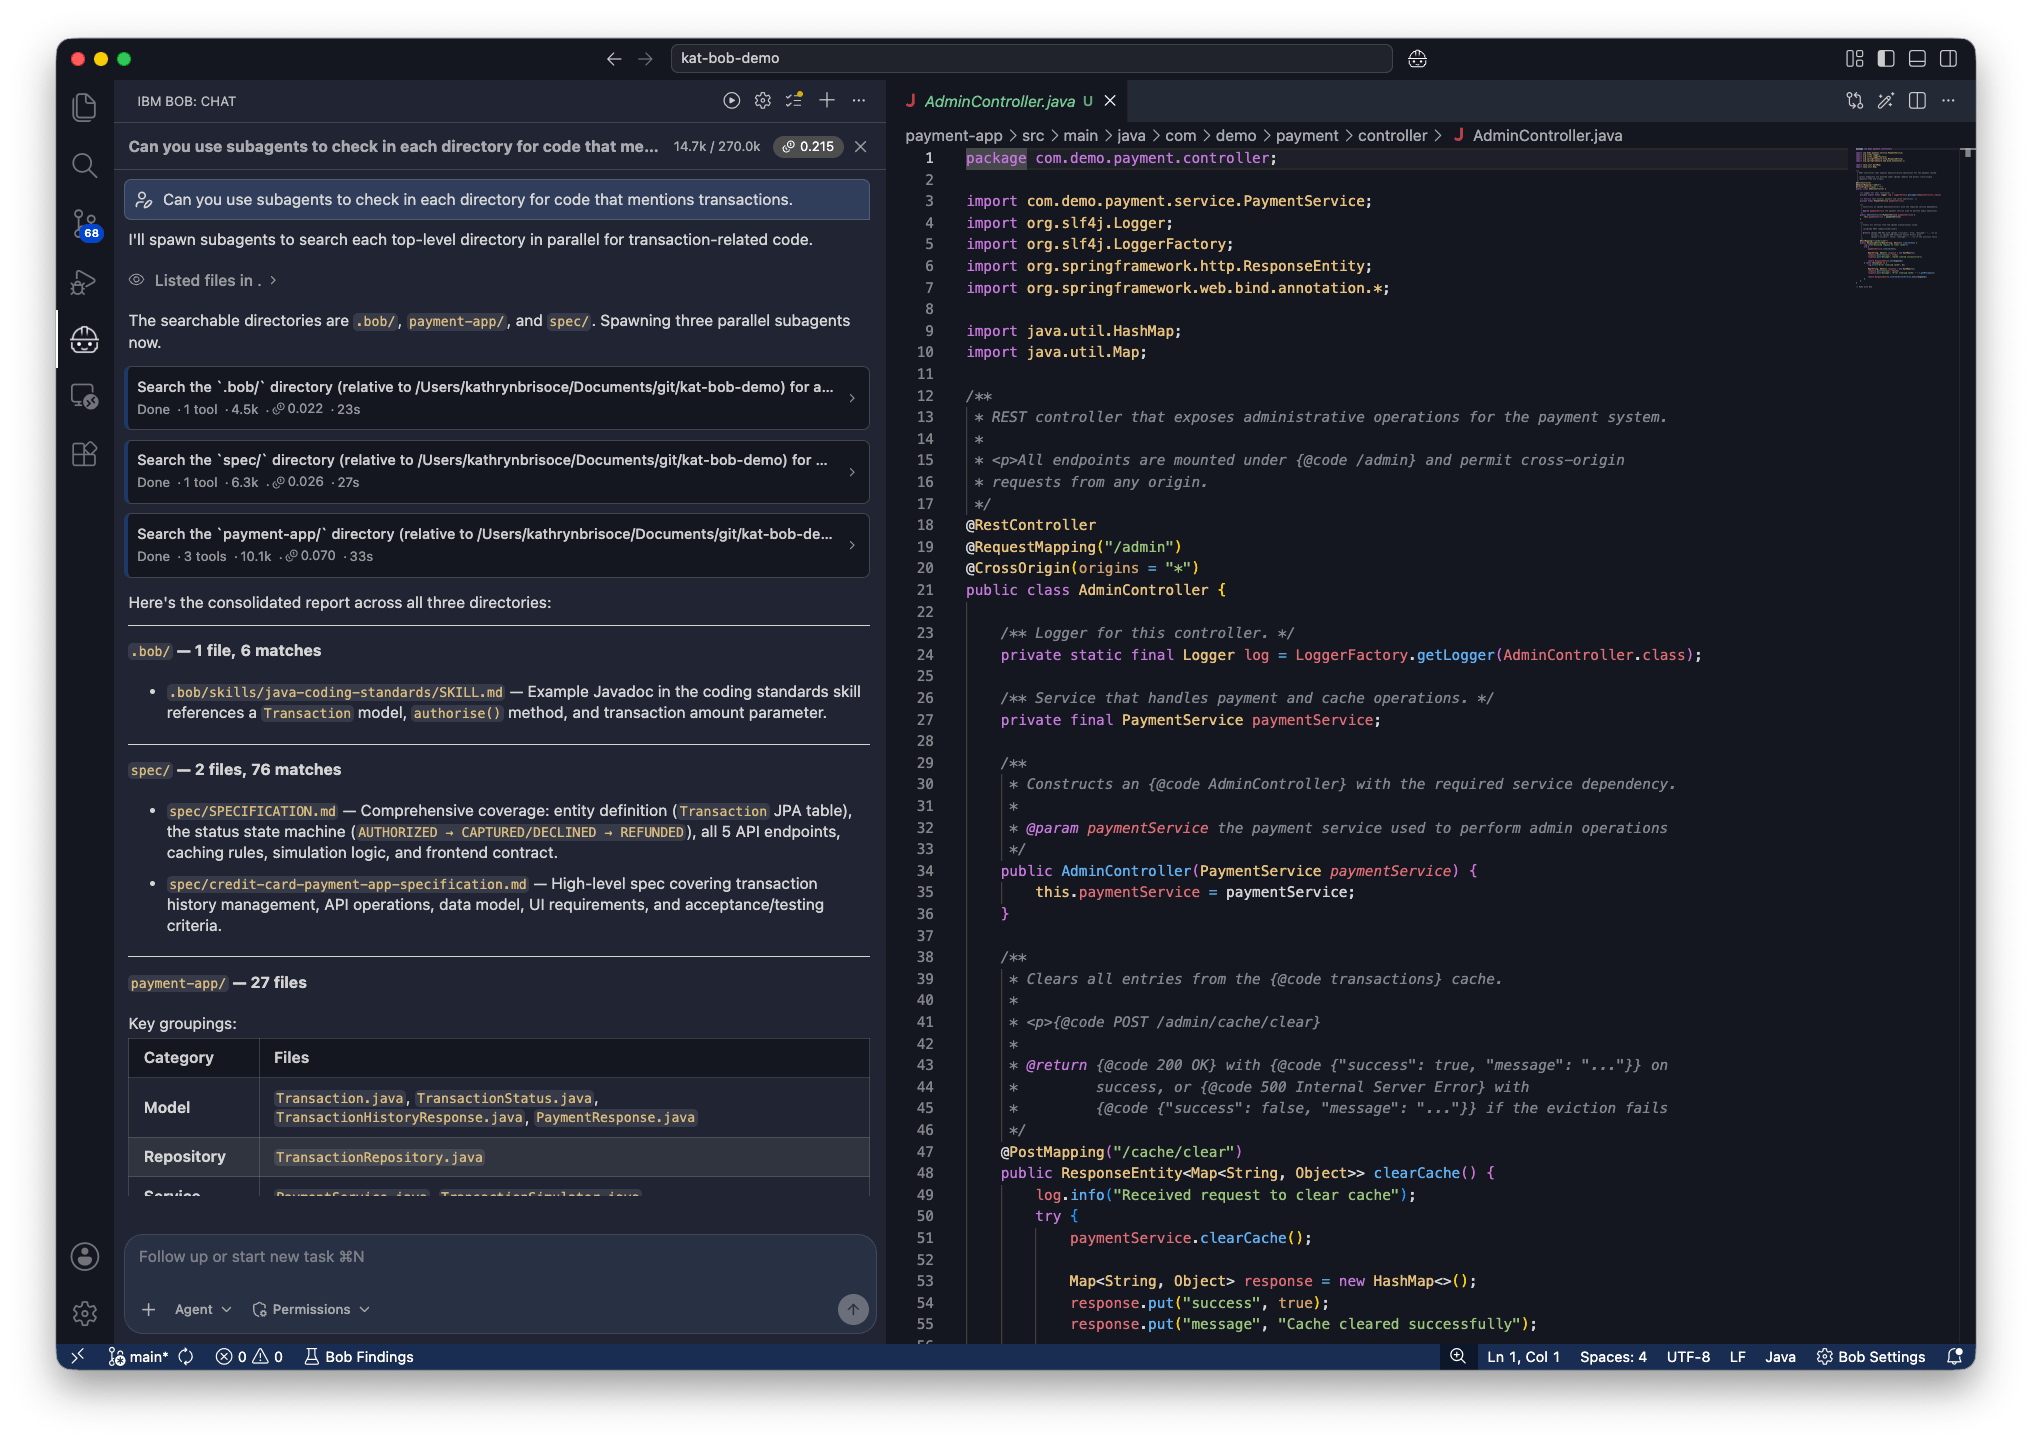Open the Run and Debug view

(x=85, y=282)
